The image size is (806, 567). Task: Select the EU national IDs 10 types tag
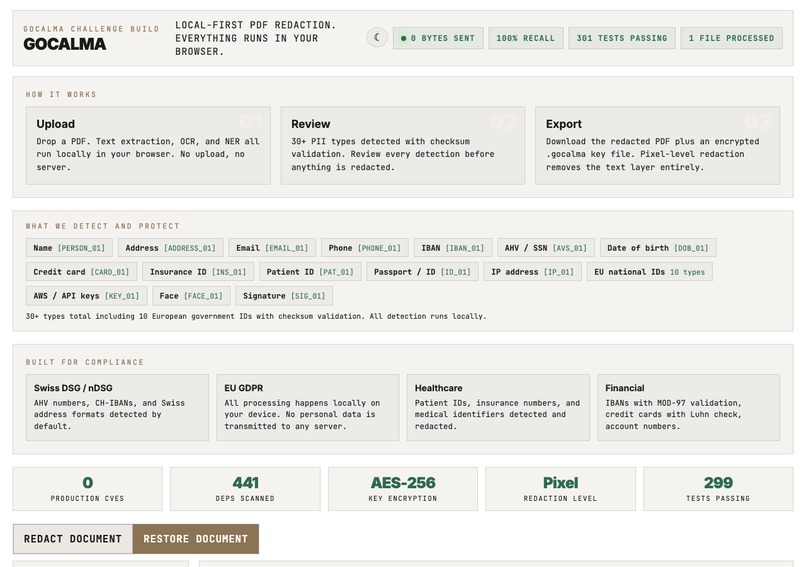[x=650, y=272]
